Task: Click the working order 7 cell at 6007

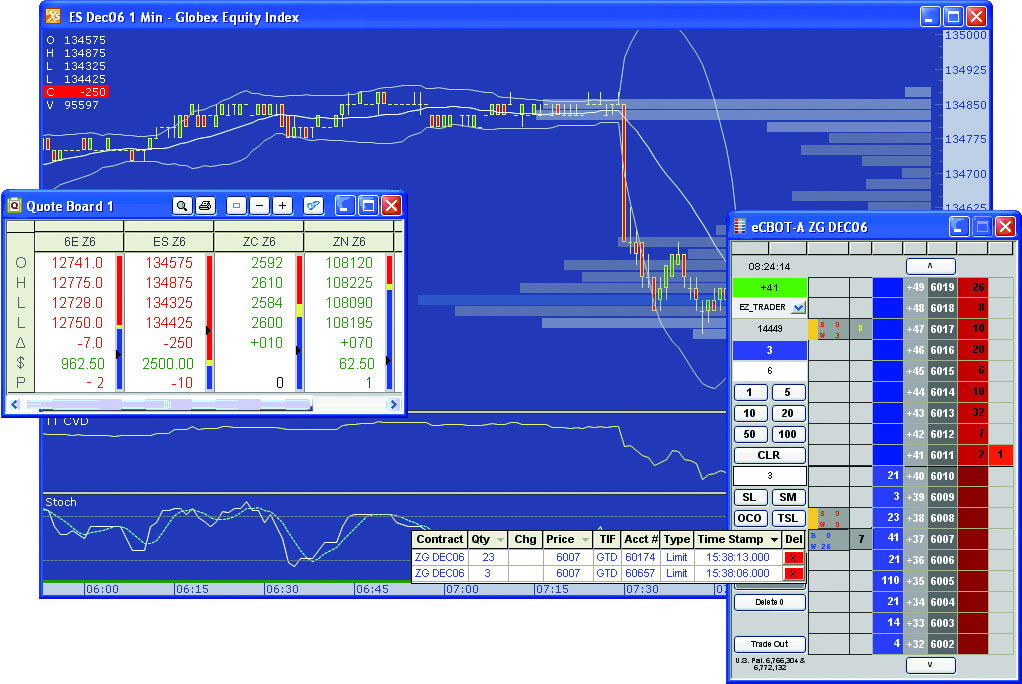Action: [x=861, y=539]
